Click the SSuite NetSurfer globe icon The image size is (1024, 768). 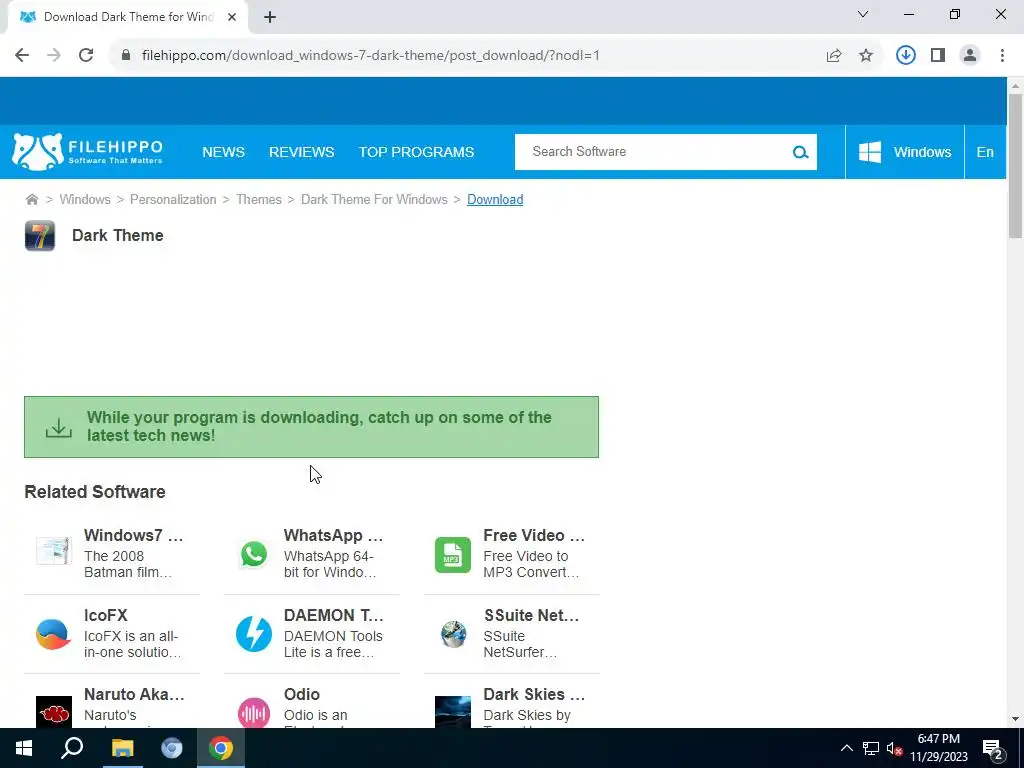[x=453, y=633]
